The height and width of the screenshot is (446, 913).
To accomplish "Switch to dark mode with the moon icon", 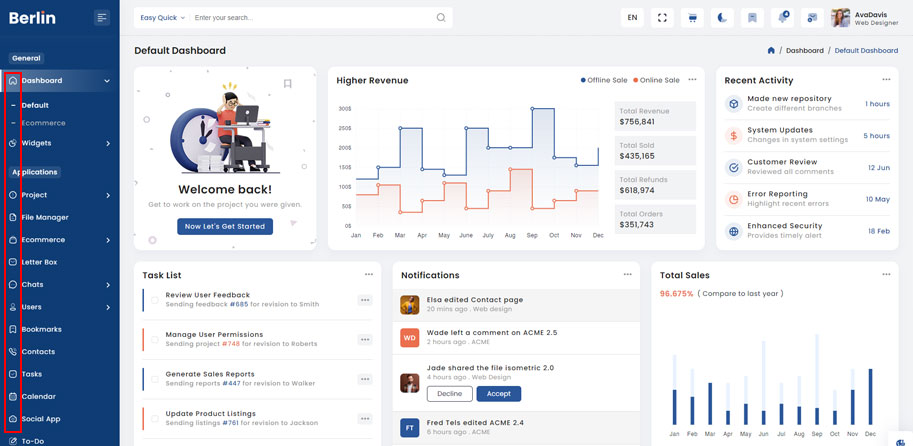I will pos(722,18).
